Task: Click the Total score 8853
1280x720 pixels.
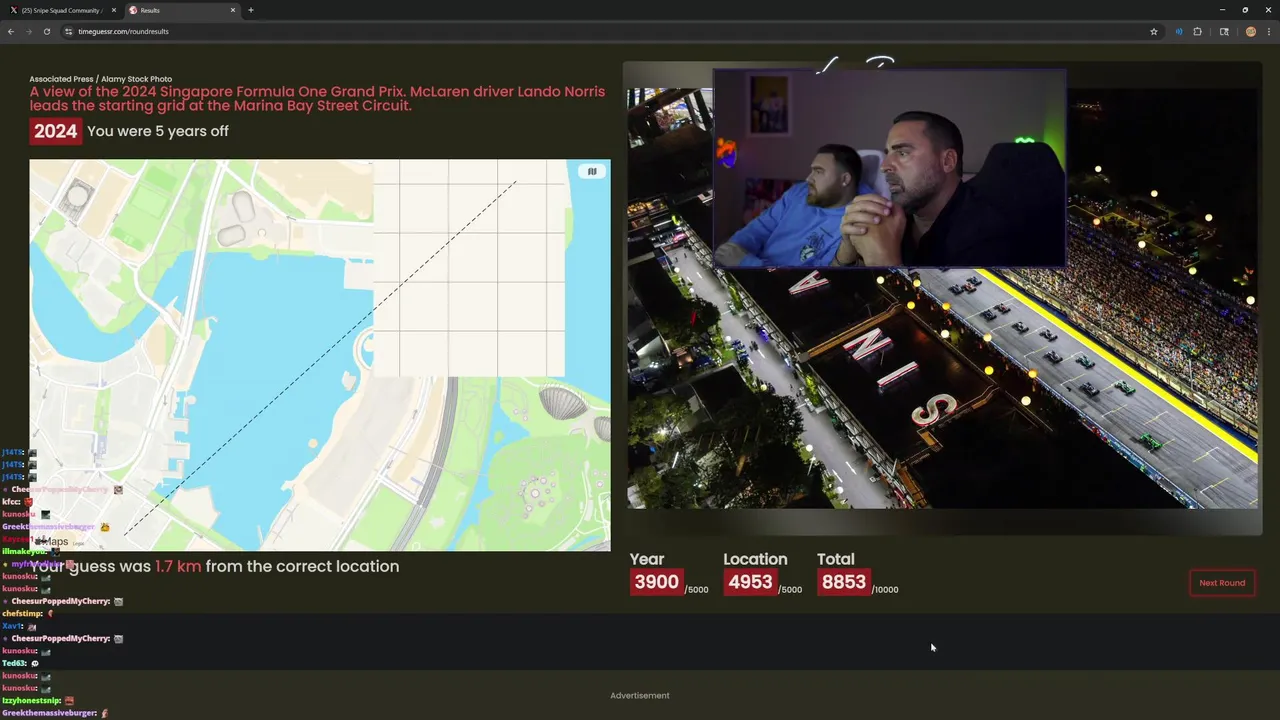Action: coord(843,582)
